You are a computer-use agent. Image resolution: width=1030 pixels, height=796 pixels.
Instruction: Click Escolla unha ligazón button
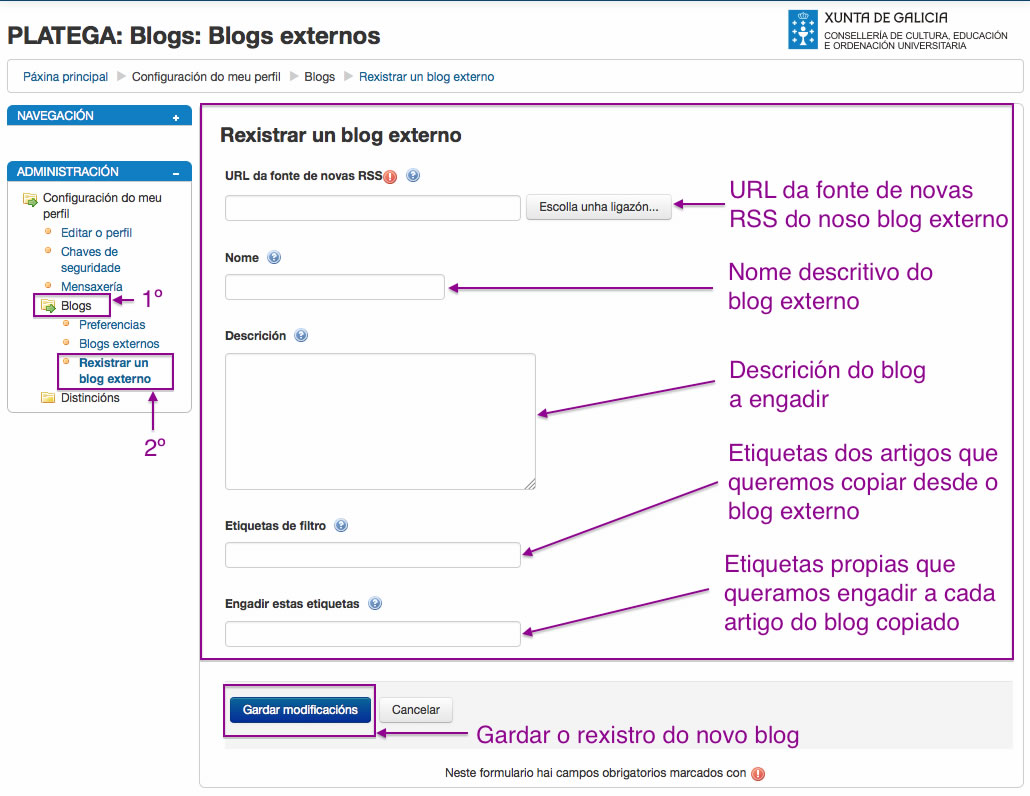(598, 207)
